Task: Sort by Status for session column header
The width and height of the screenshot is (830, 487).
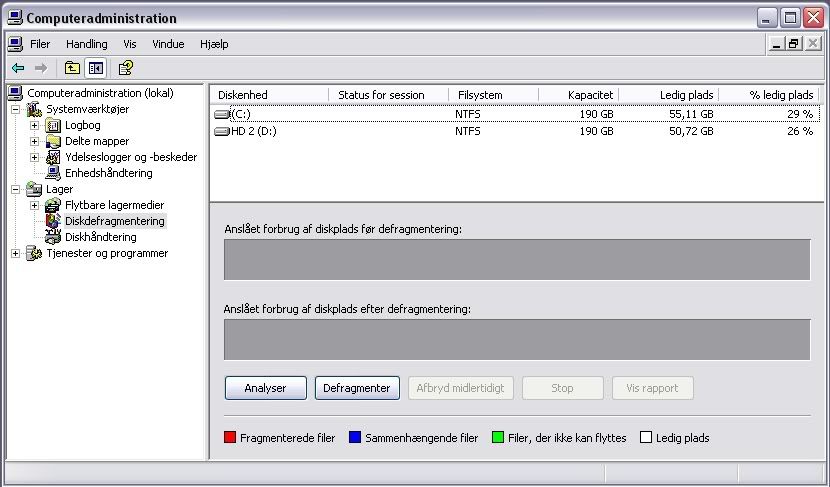Action: click(x=389, y=95)
